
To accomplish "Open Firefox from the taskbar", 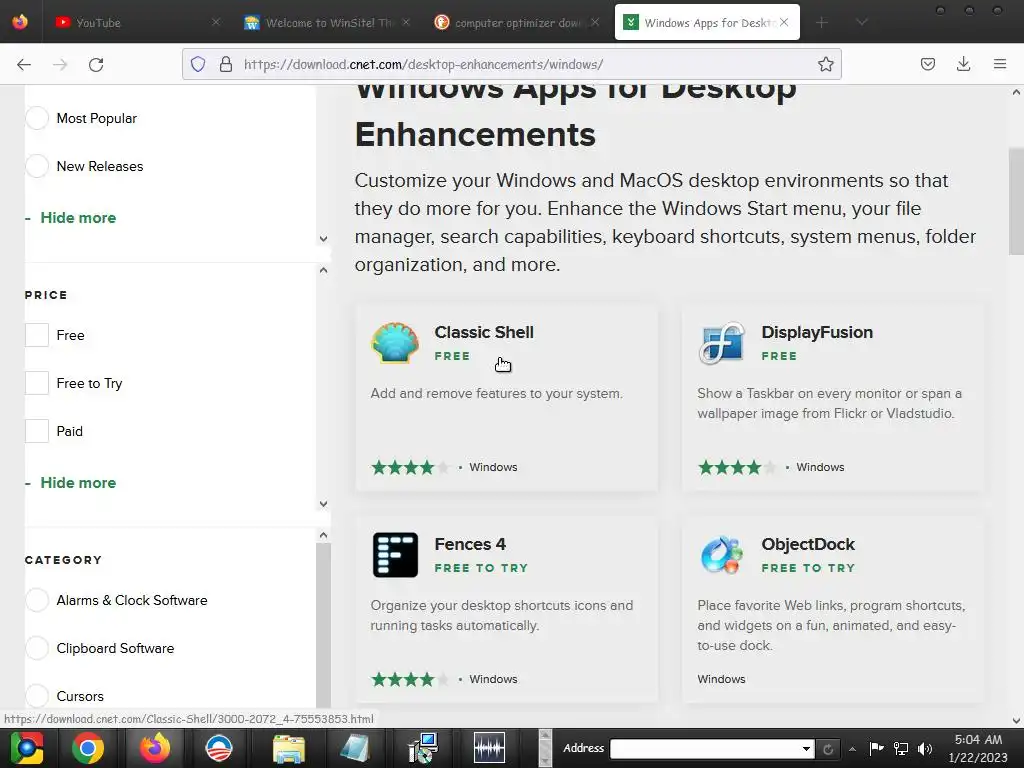I will [154, 748].
